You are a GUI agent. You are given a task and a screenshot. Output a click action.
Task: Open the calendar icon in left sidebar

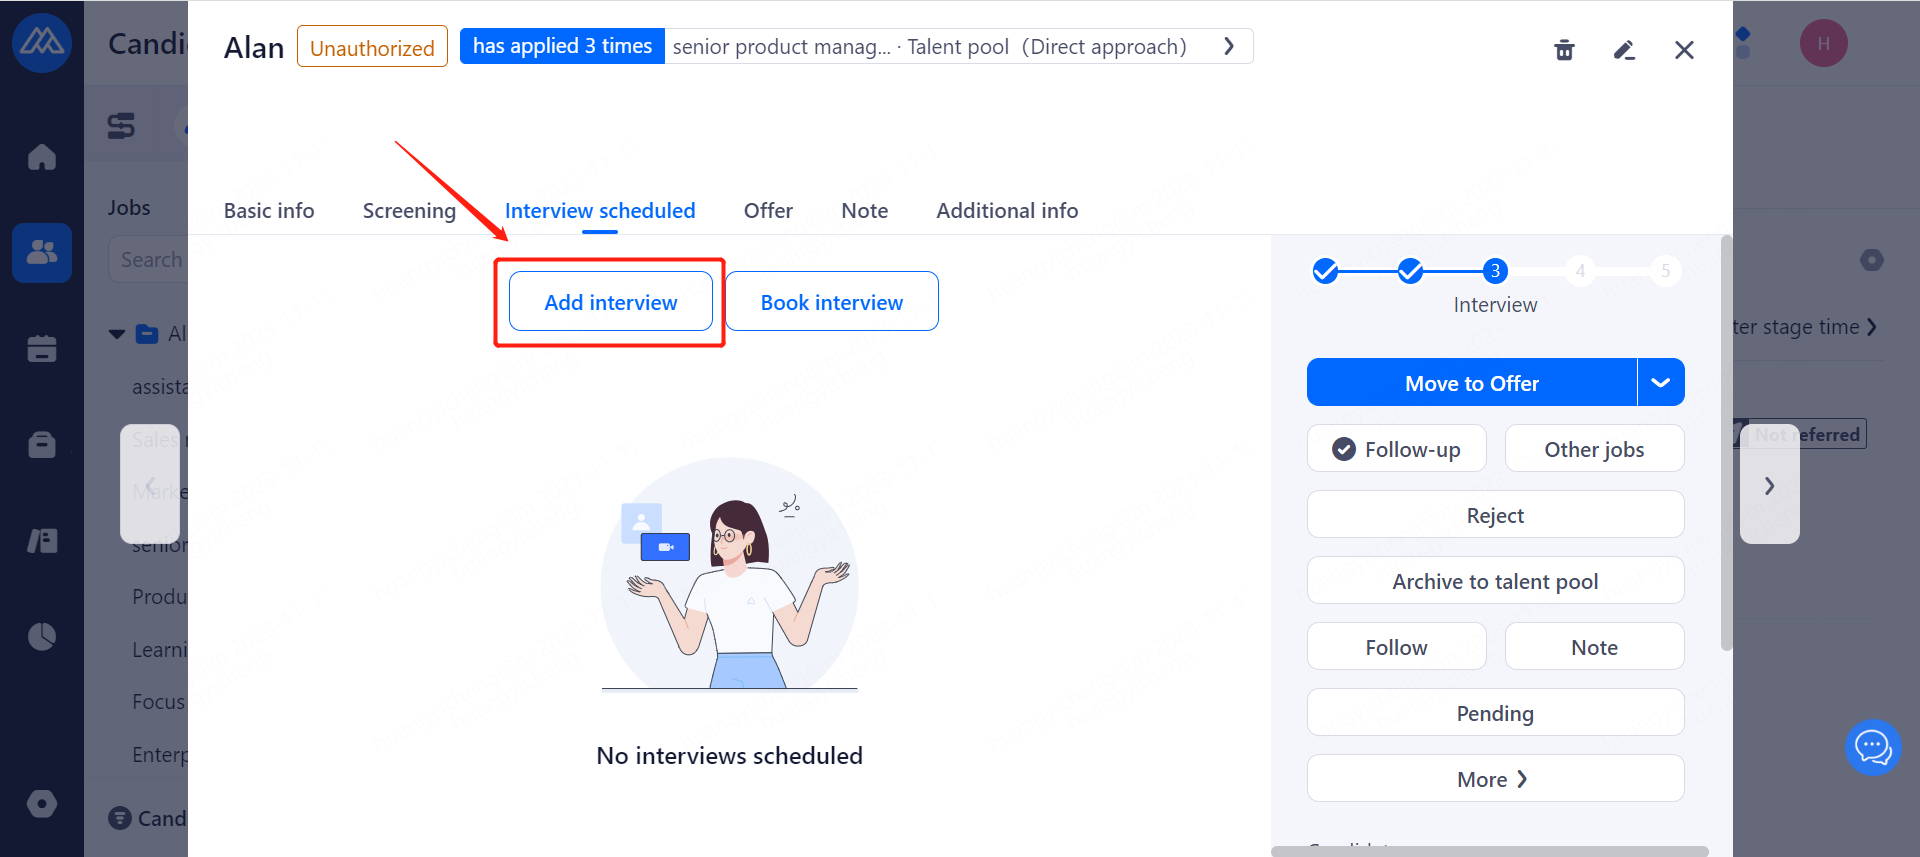click(x=42, y=348)
